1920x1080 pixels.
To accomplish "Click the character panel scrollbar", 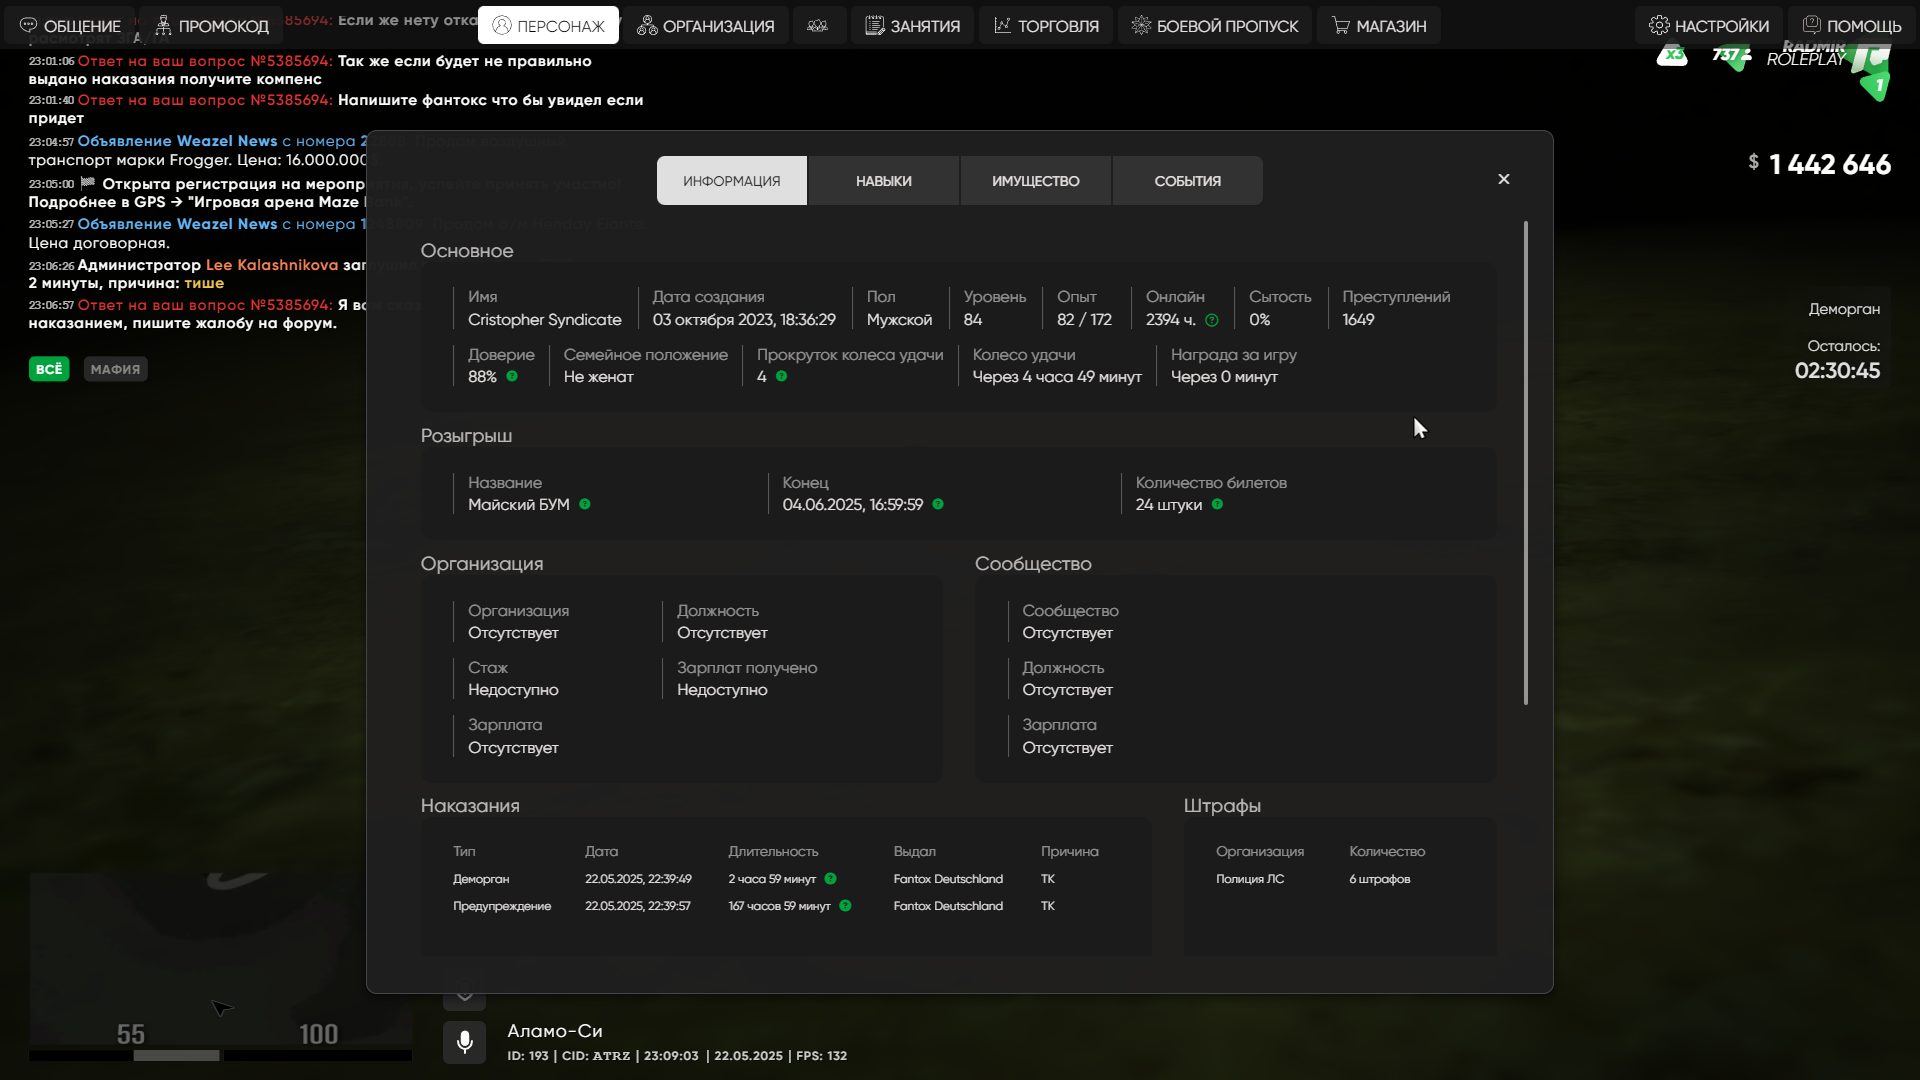I will coord(1526,463).
